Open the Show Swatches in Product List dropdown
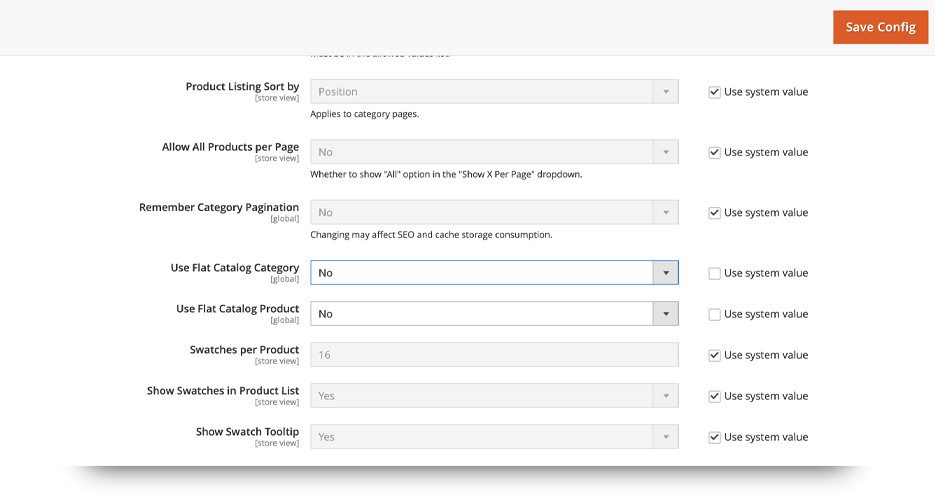935x499 pixels. pyautogui.click(x=494, y=396)
